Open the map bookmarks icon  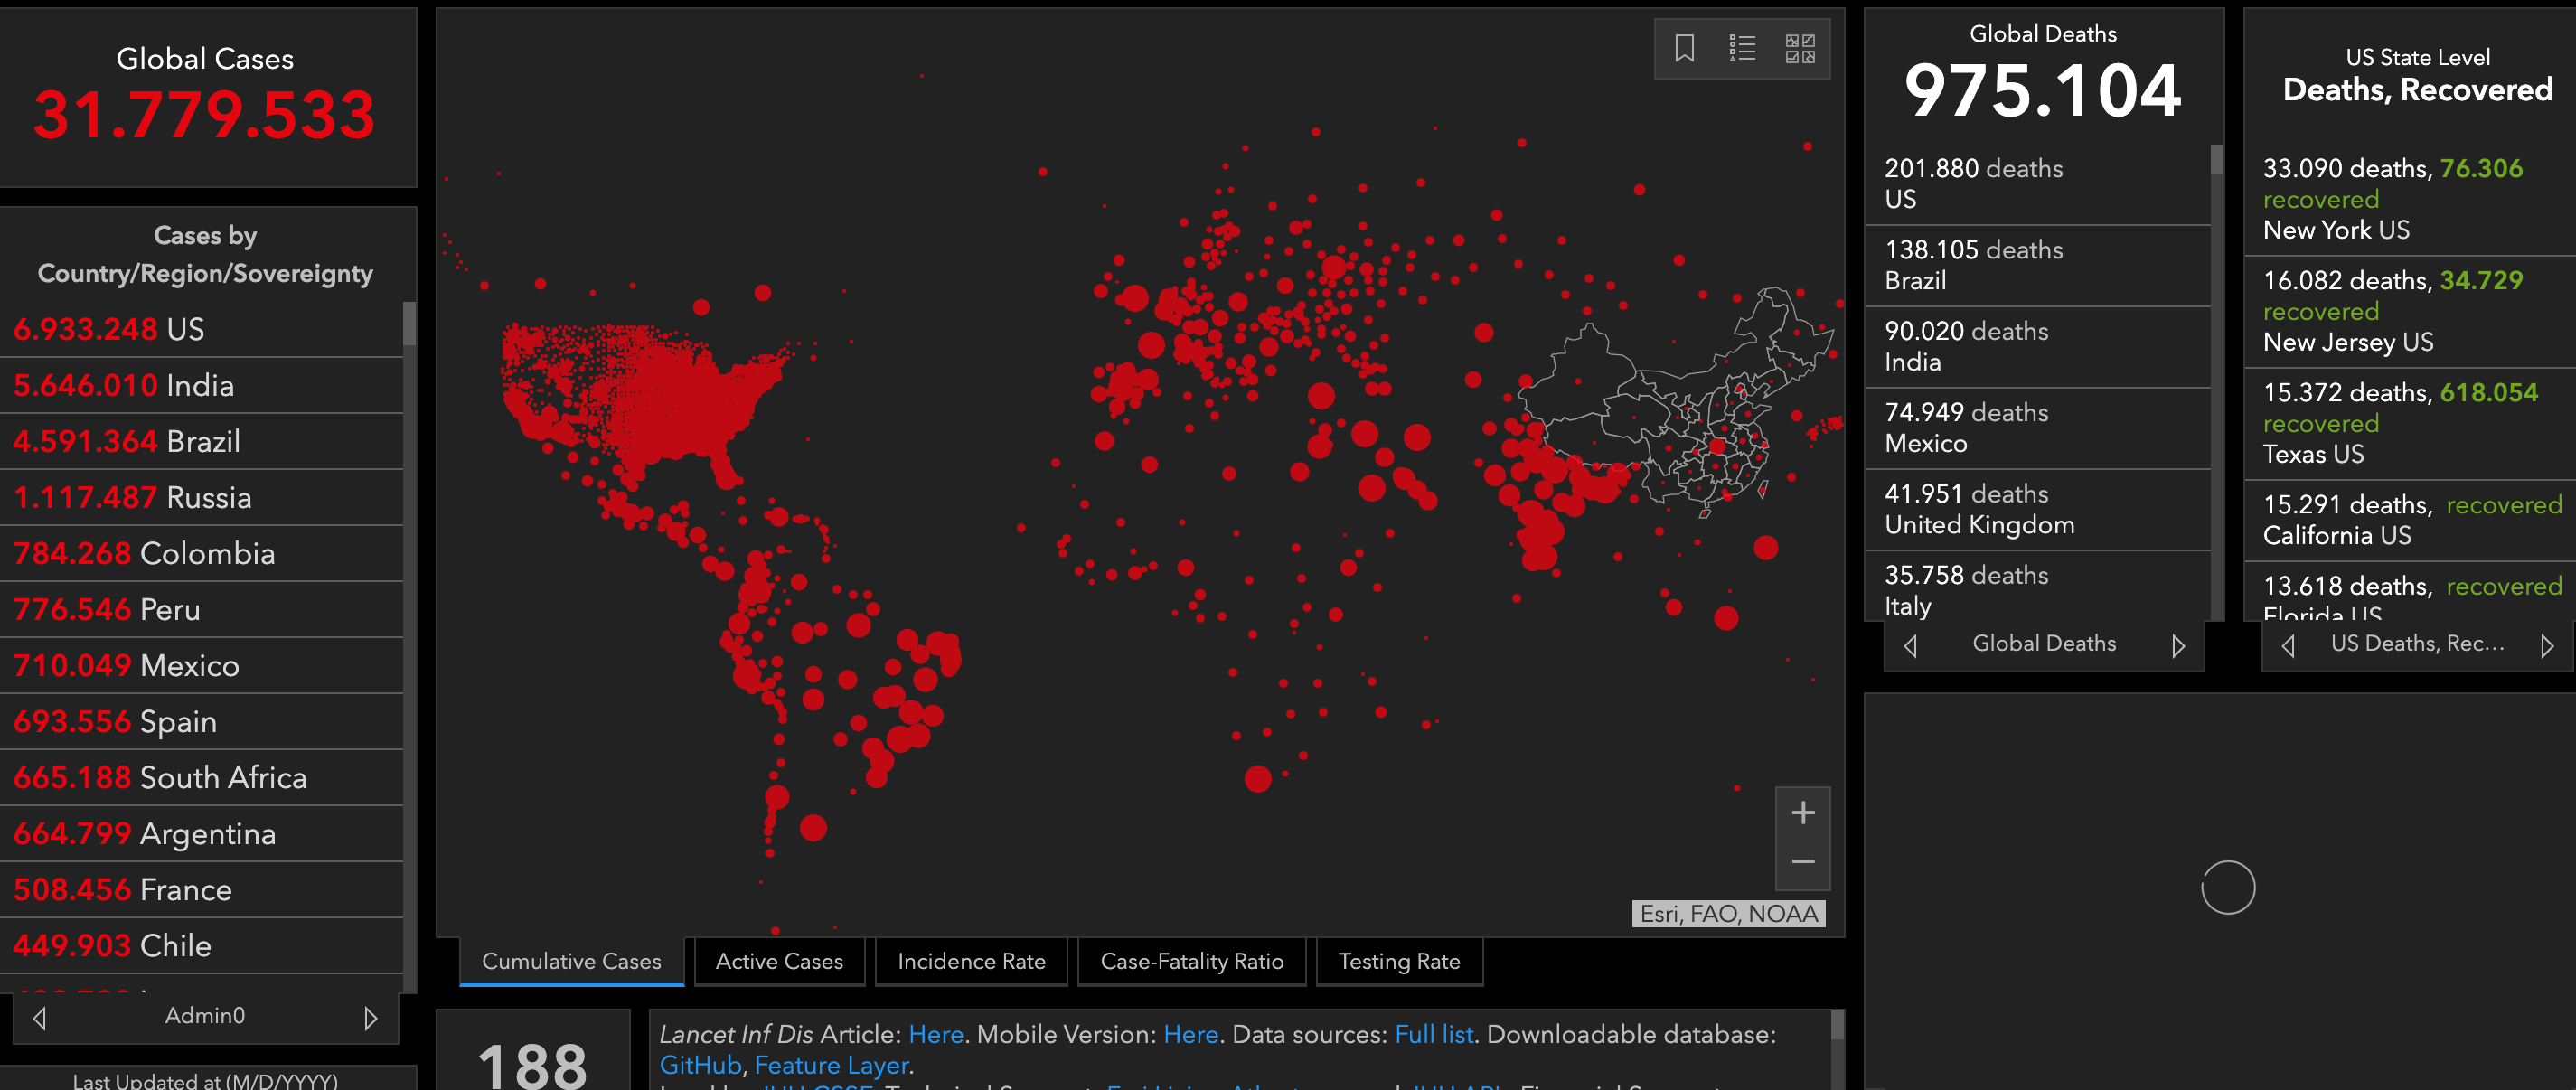coord(1684,48)
